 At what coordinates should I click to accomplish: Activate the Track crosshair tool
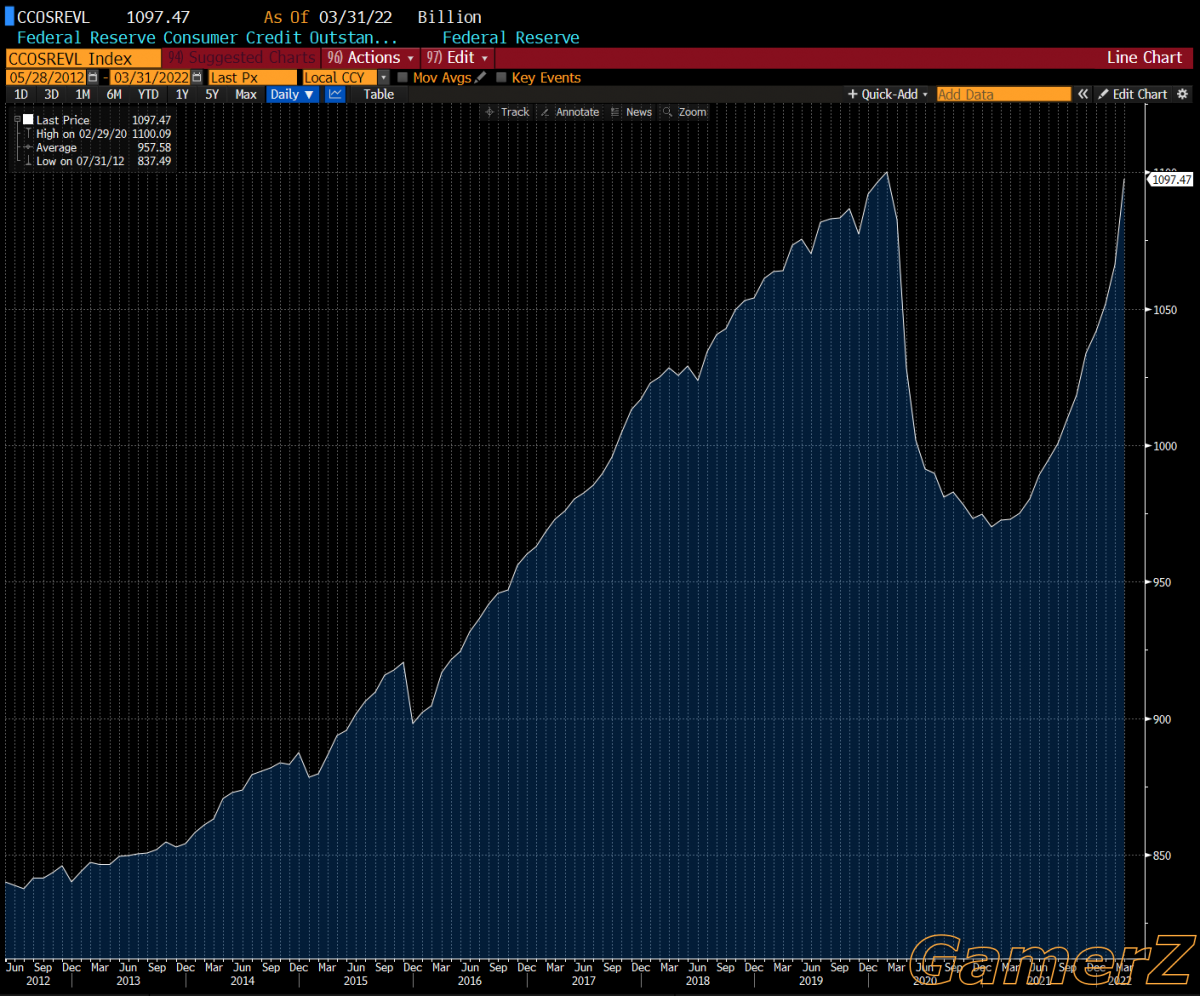507,112
